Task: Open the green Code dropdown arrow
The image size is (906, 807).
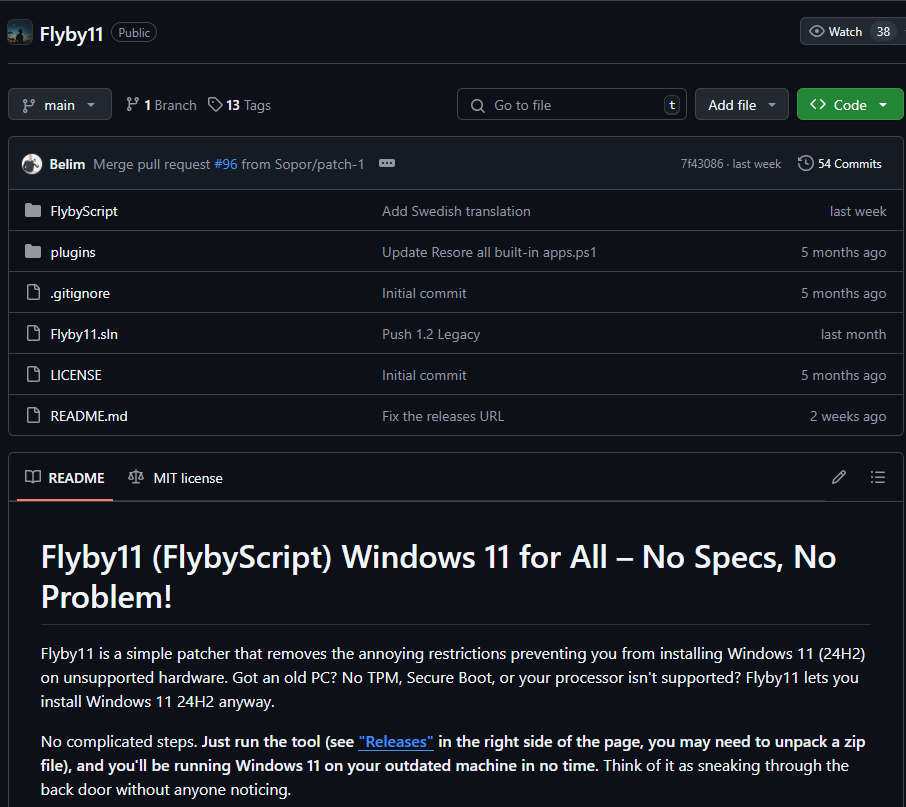Action: (883, 105)
